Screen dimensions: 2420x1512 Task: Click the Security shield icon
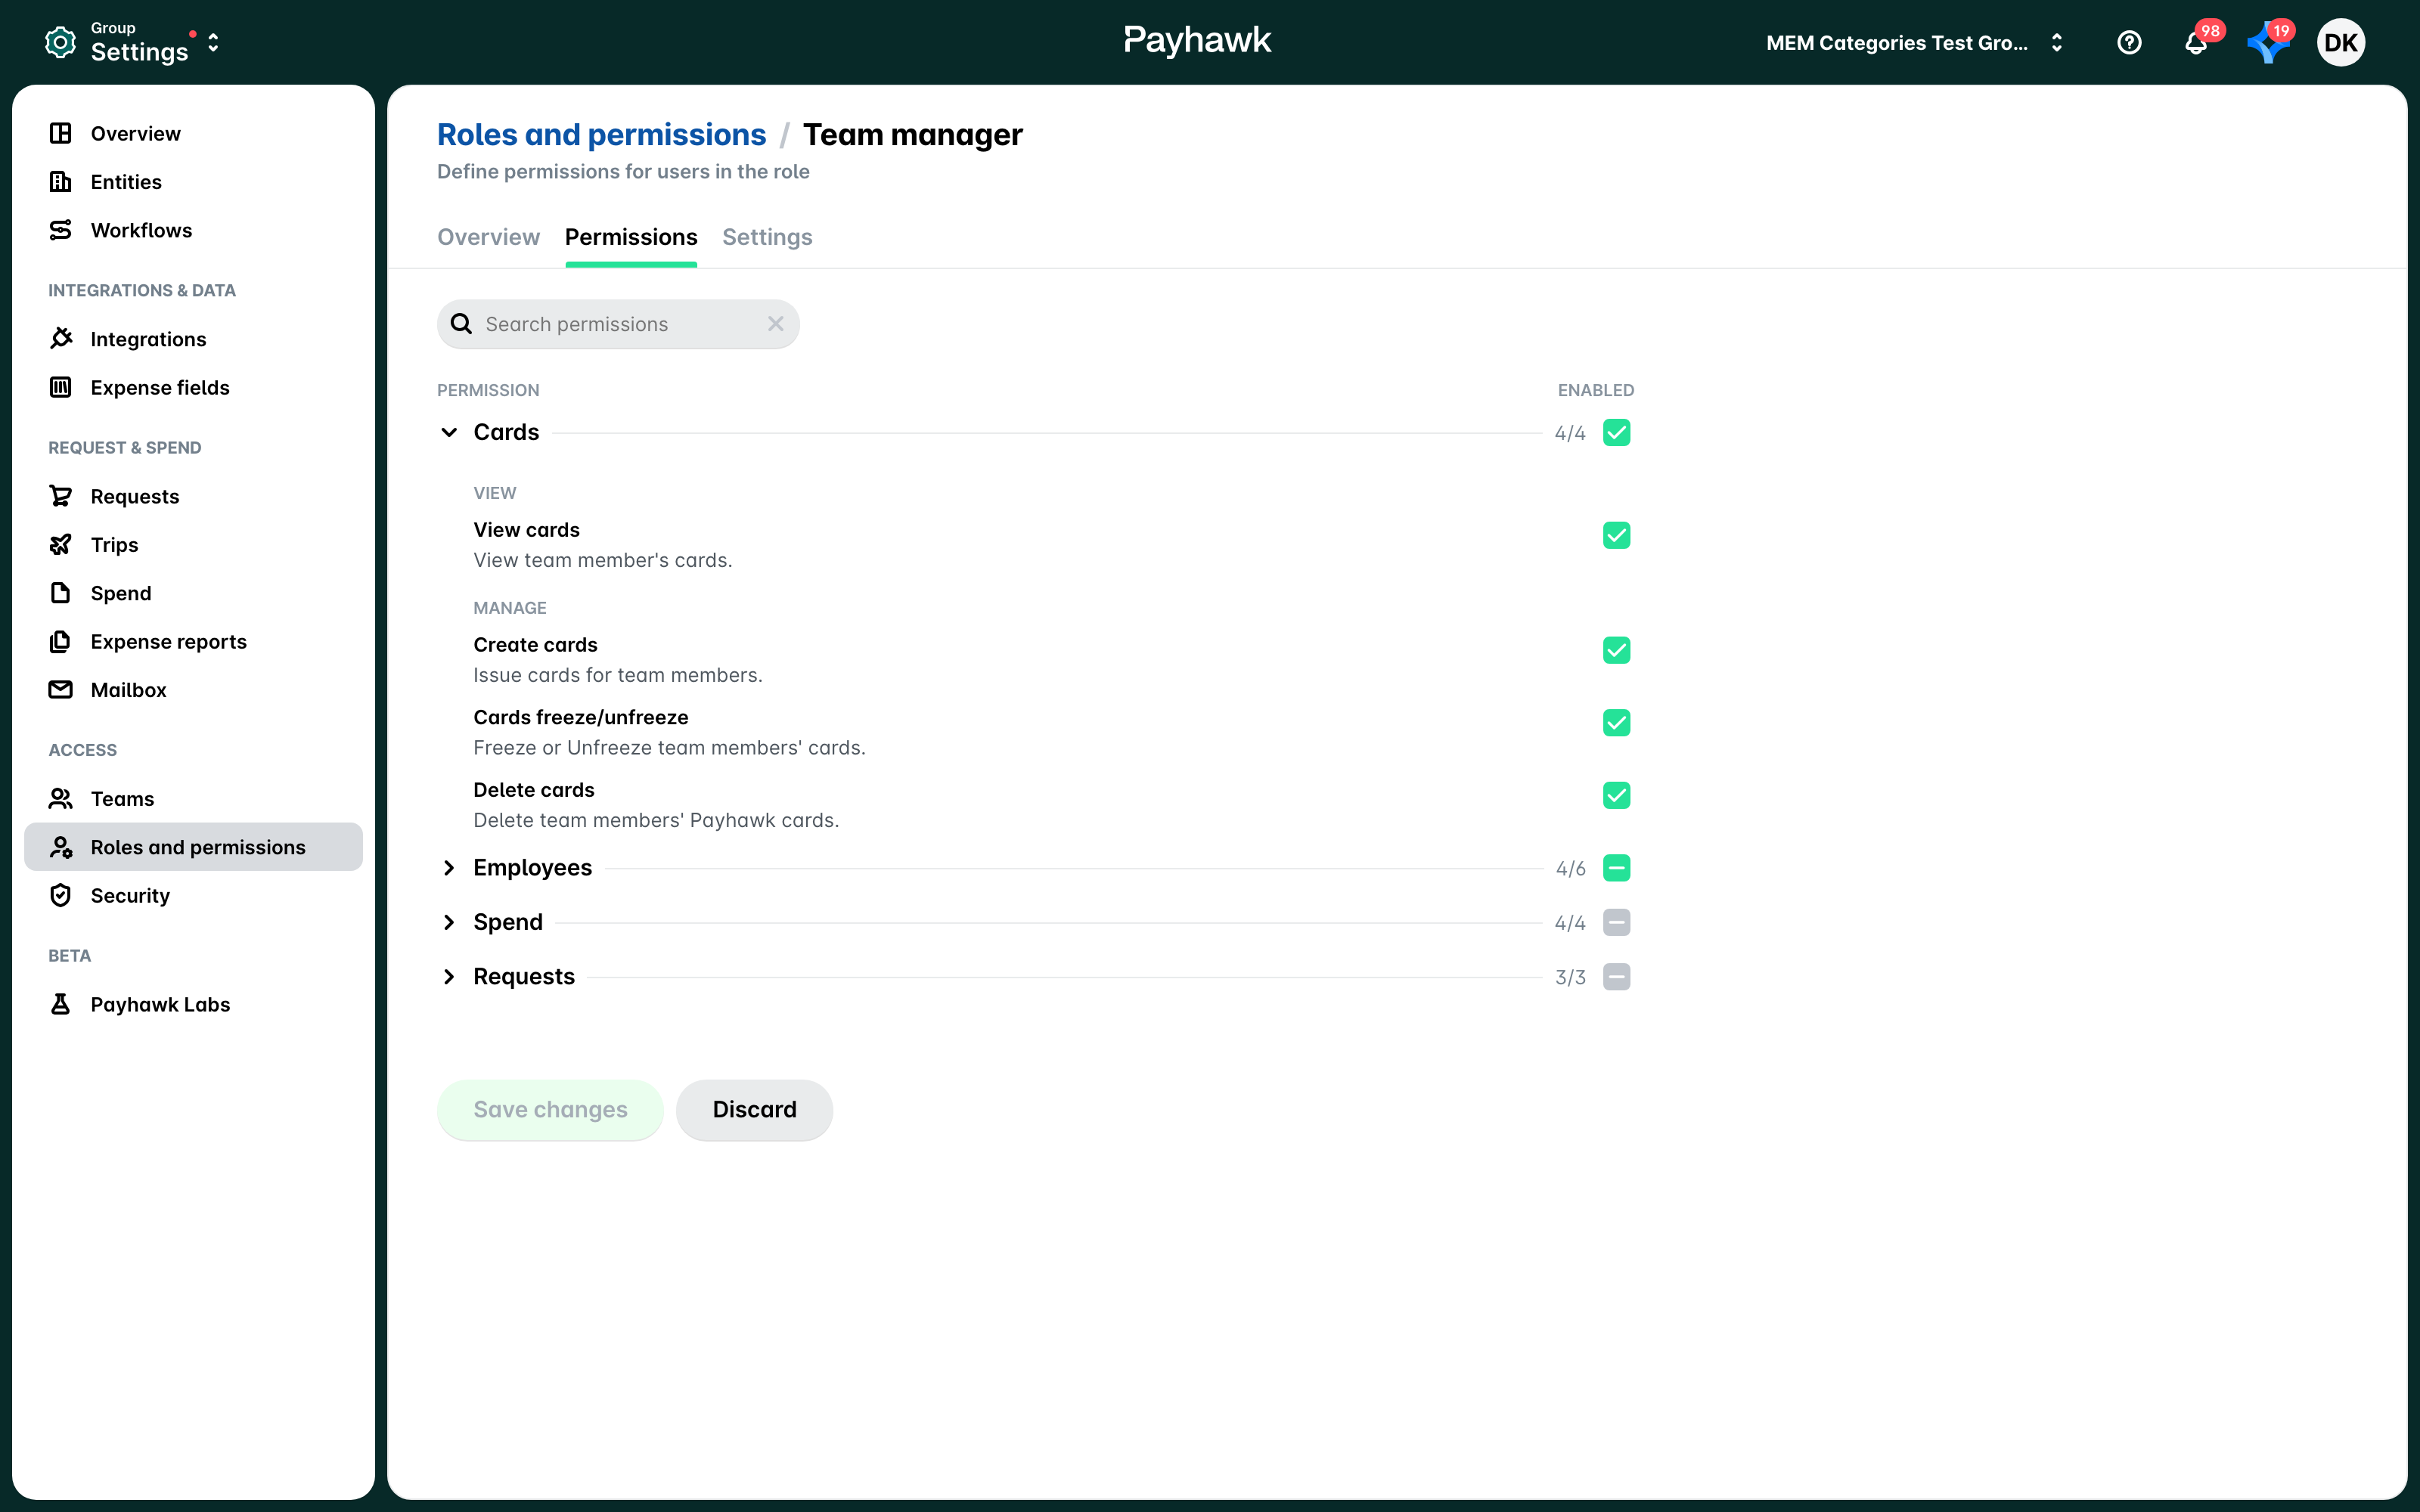60,895
